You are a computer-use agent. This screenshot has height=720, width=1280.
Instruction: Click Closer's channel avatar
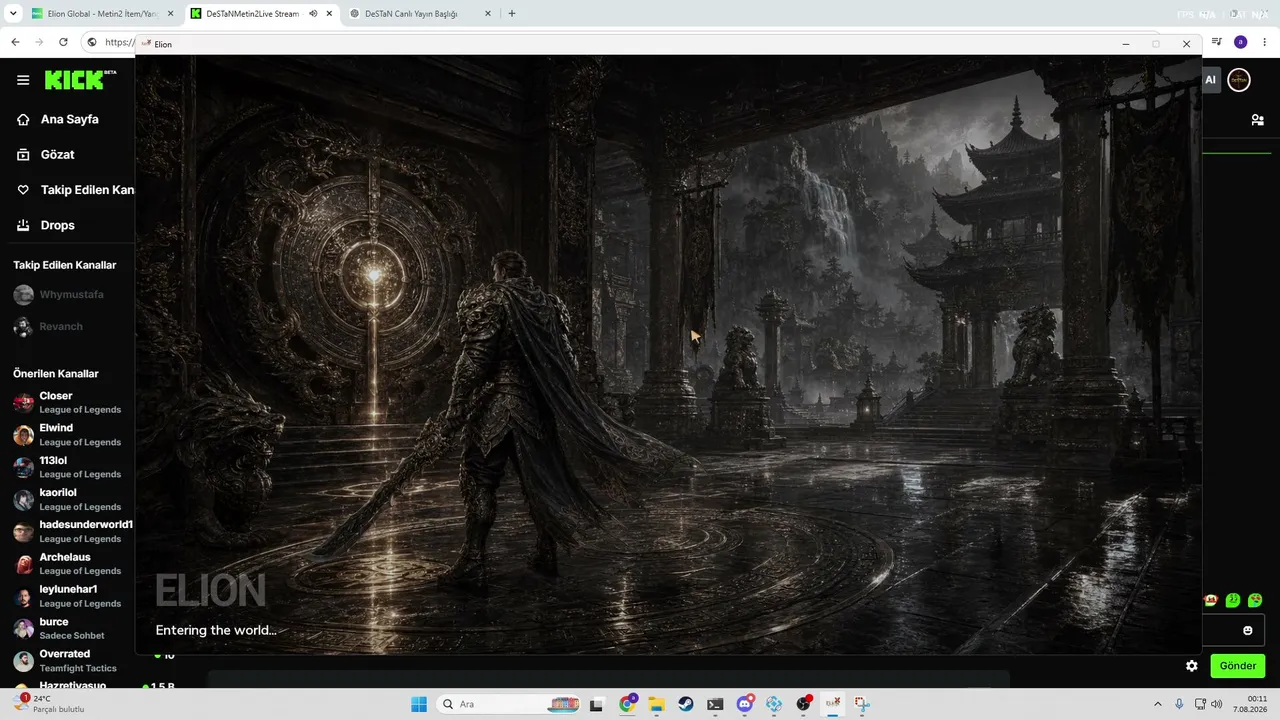coord(23,403)
